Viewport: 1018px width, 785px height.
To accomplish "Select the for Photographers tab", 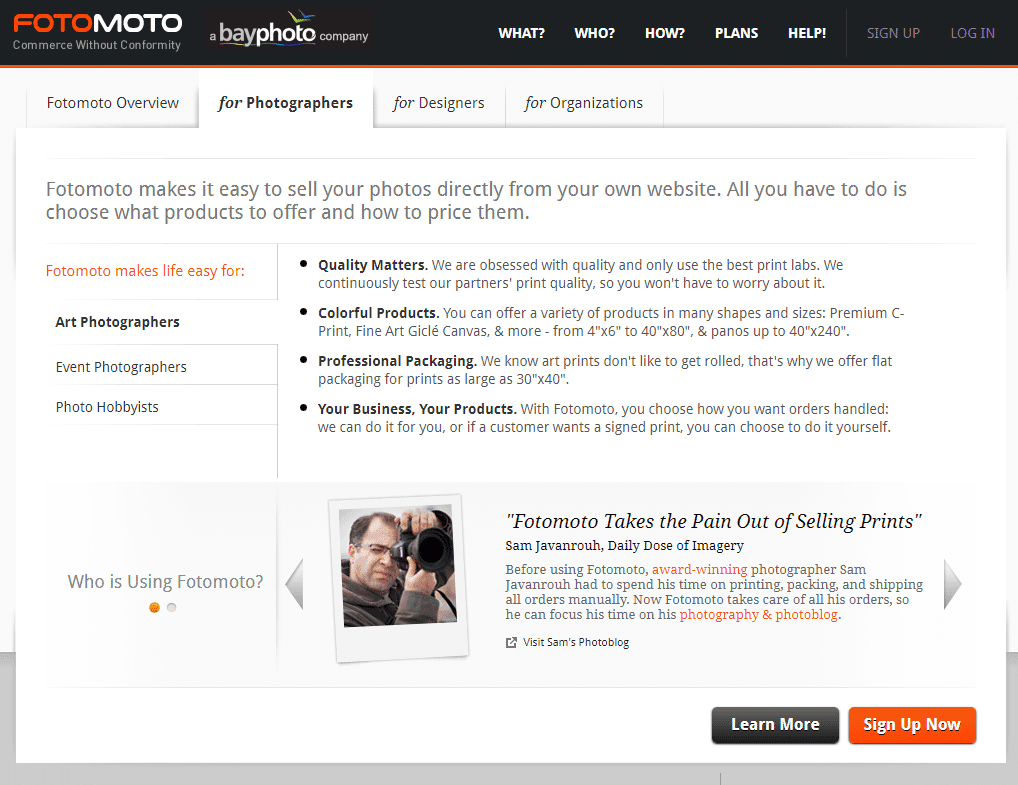I will pyautogui.click(x=286, y=103).
